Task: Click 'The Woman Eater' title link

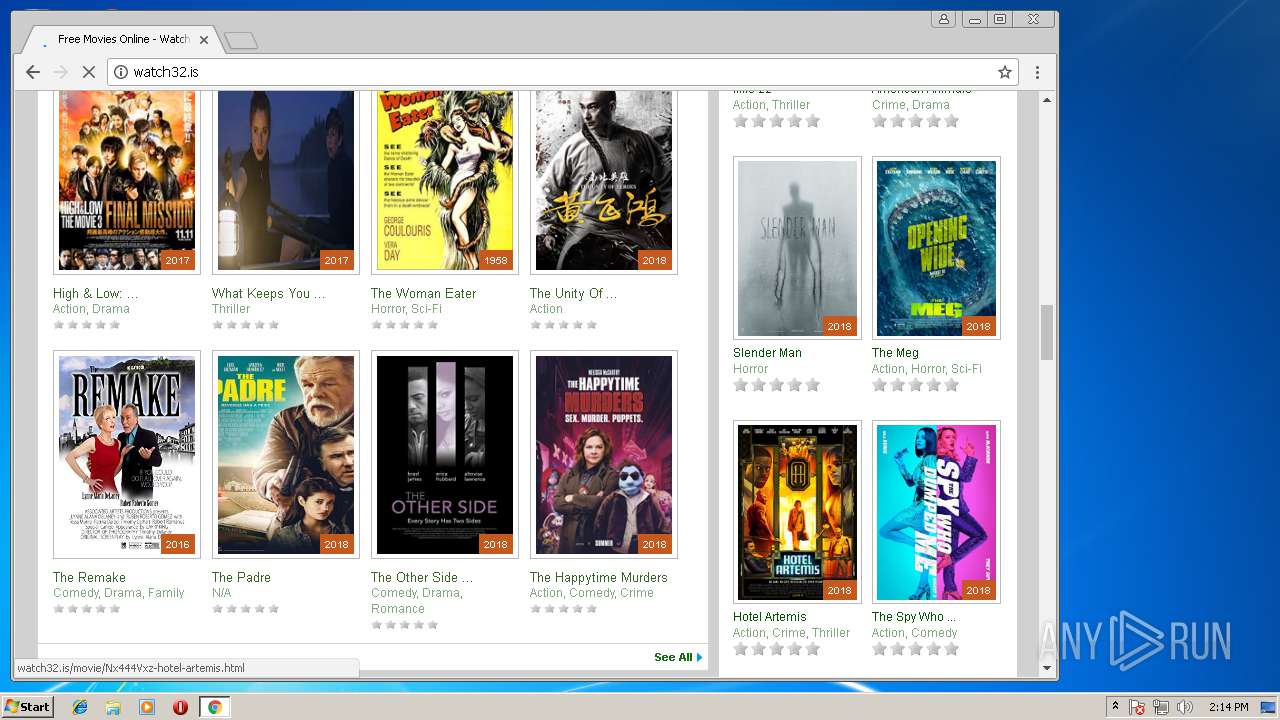Action: tap(423, 293)
